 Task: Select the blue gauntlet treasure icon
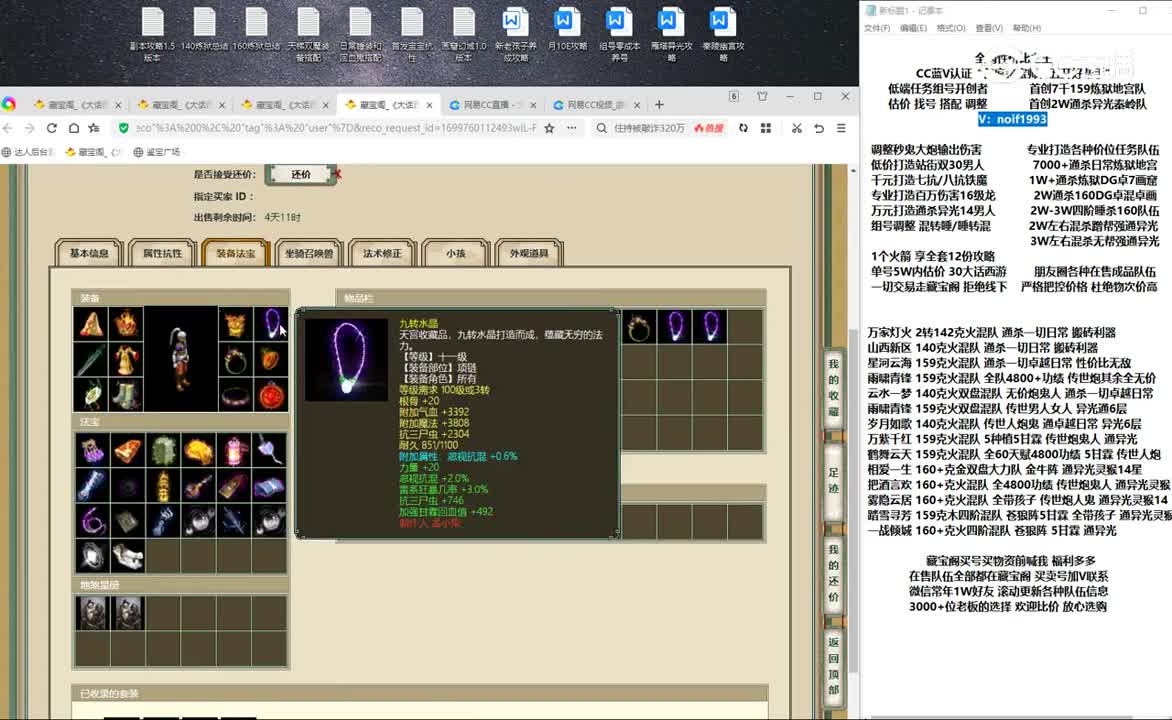coord(163,520)
